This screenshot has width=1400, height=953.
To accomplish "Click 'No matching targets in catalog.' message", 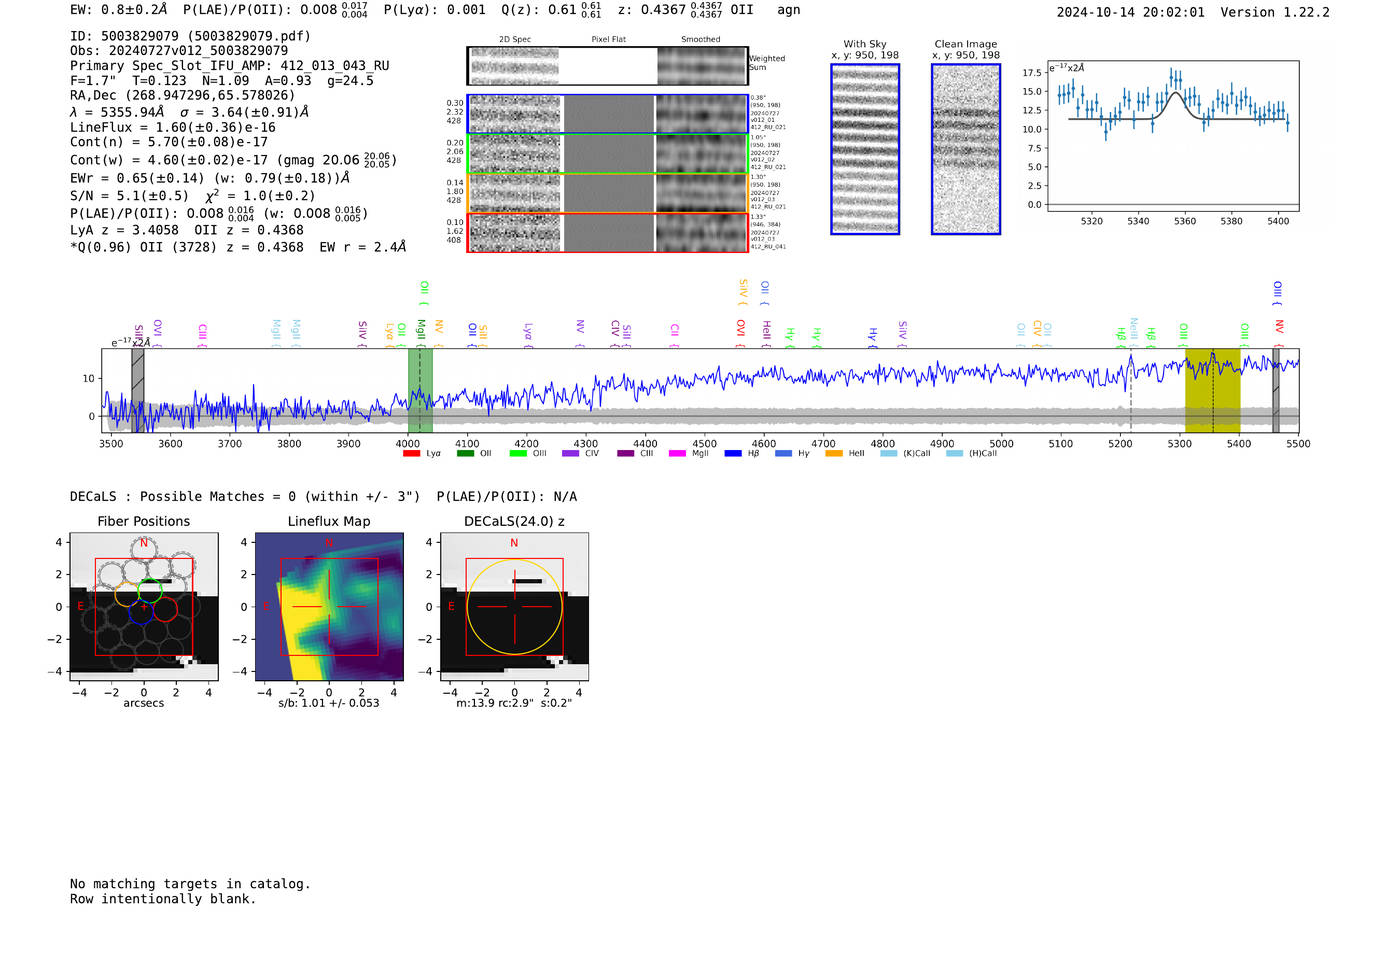I will coord(190,884).
